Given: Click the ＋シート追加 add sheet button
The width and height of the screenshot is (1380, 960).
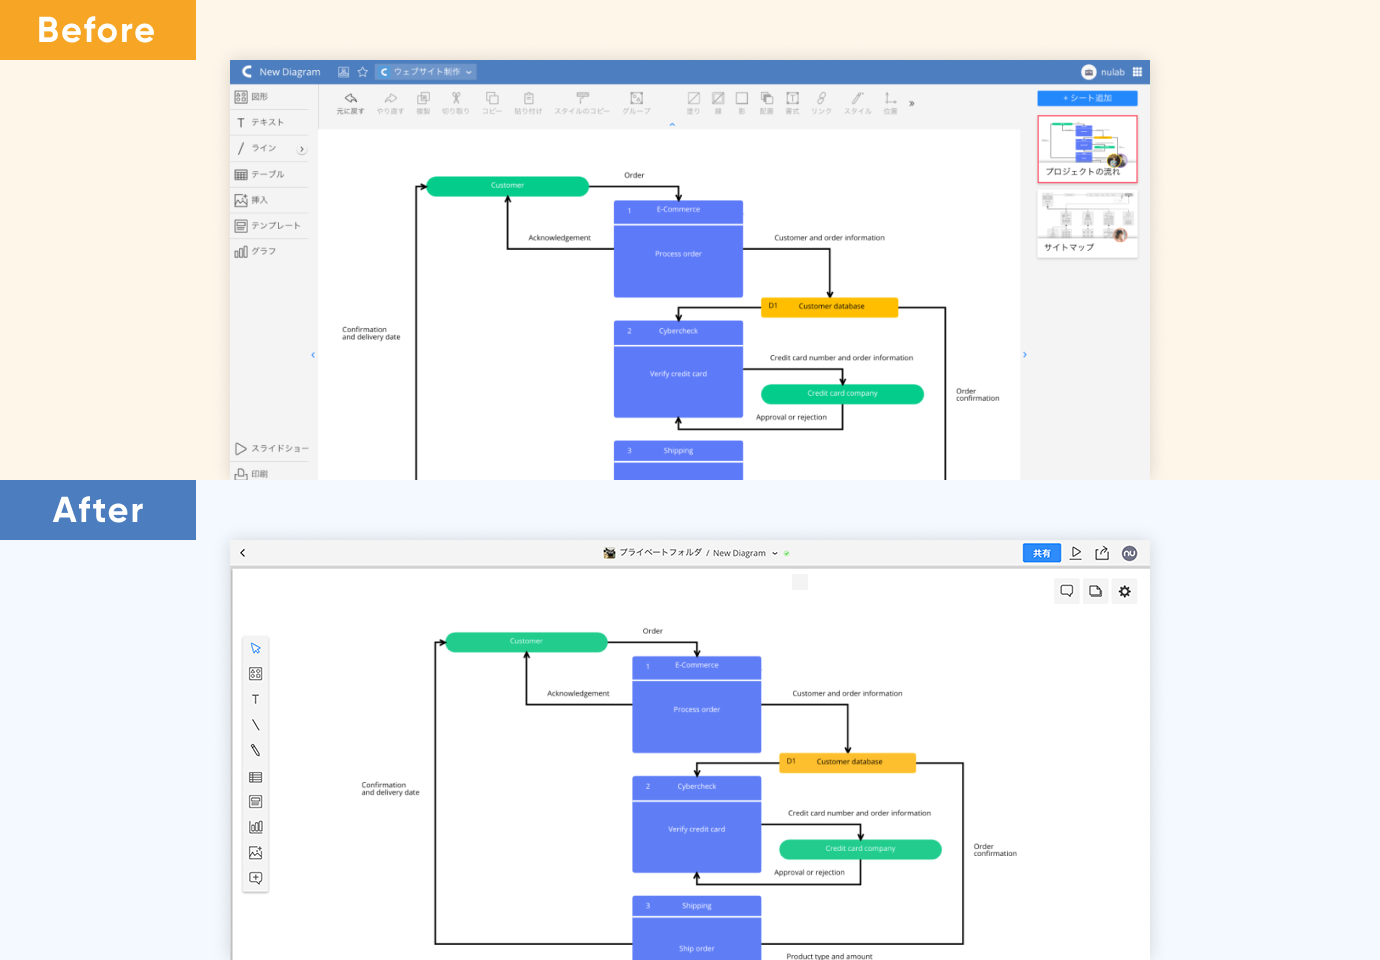Looking at the screenshot, I should pyautogui.click(x=1087, y=98).
